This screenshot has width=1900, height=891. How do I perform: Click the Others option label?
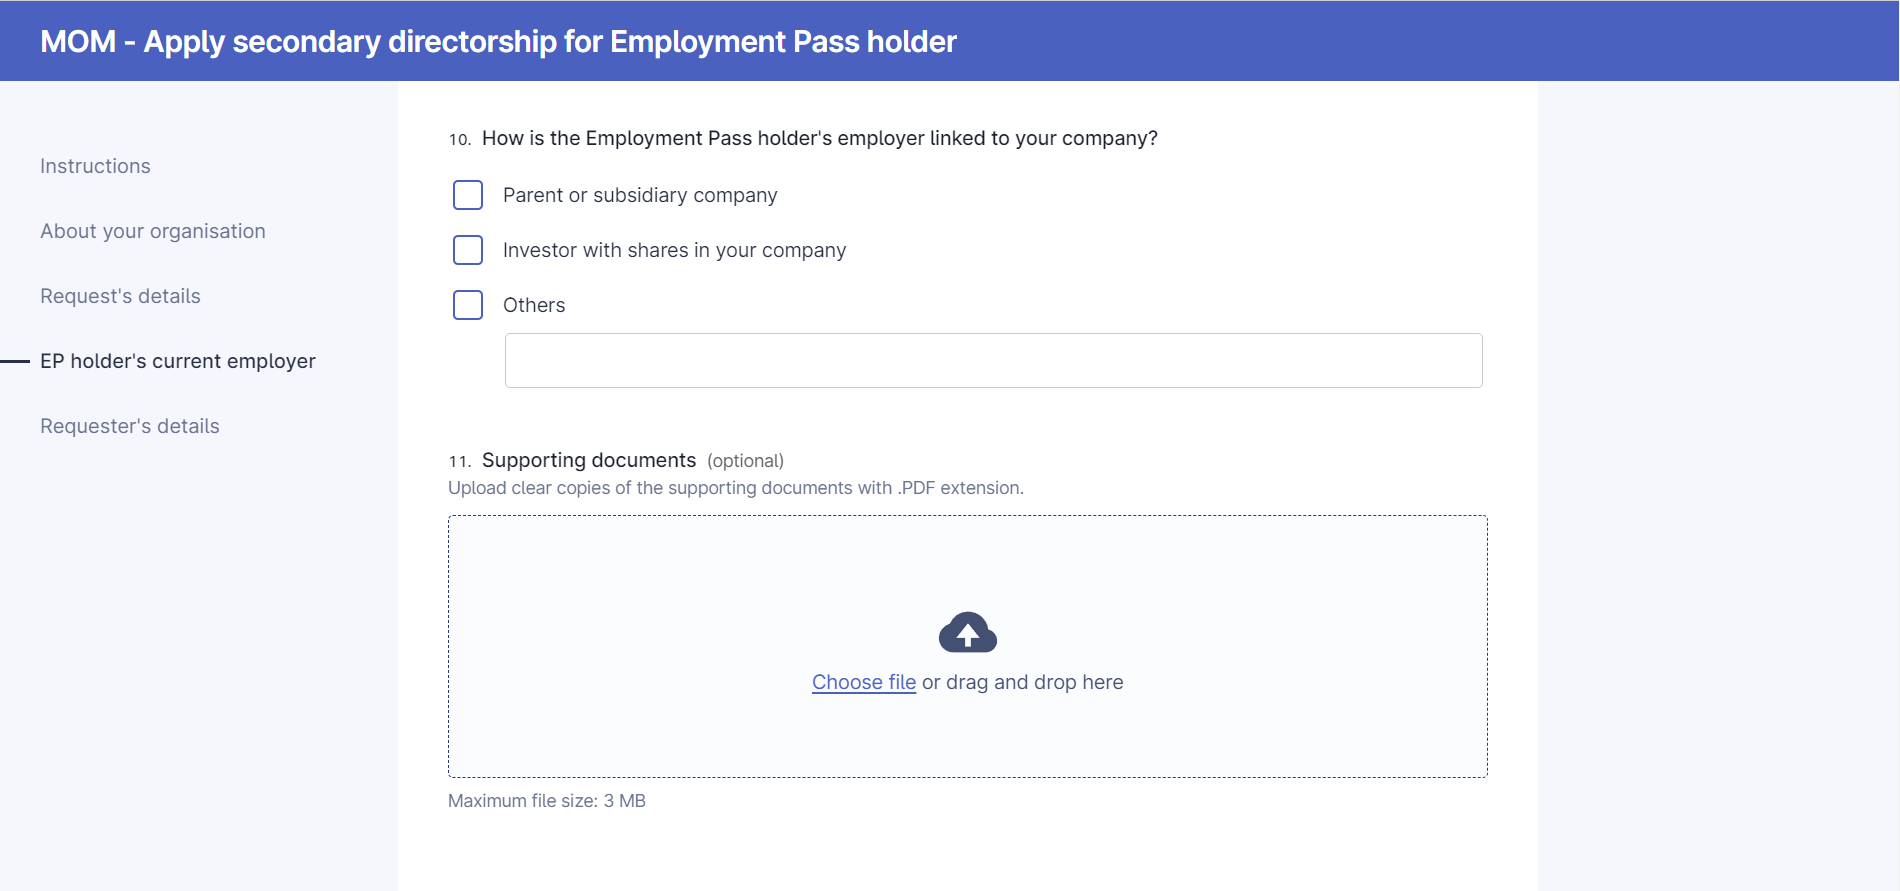[534, 305]
